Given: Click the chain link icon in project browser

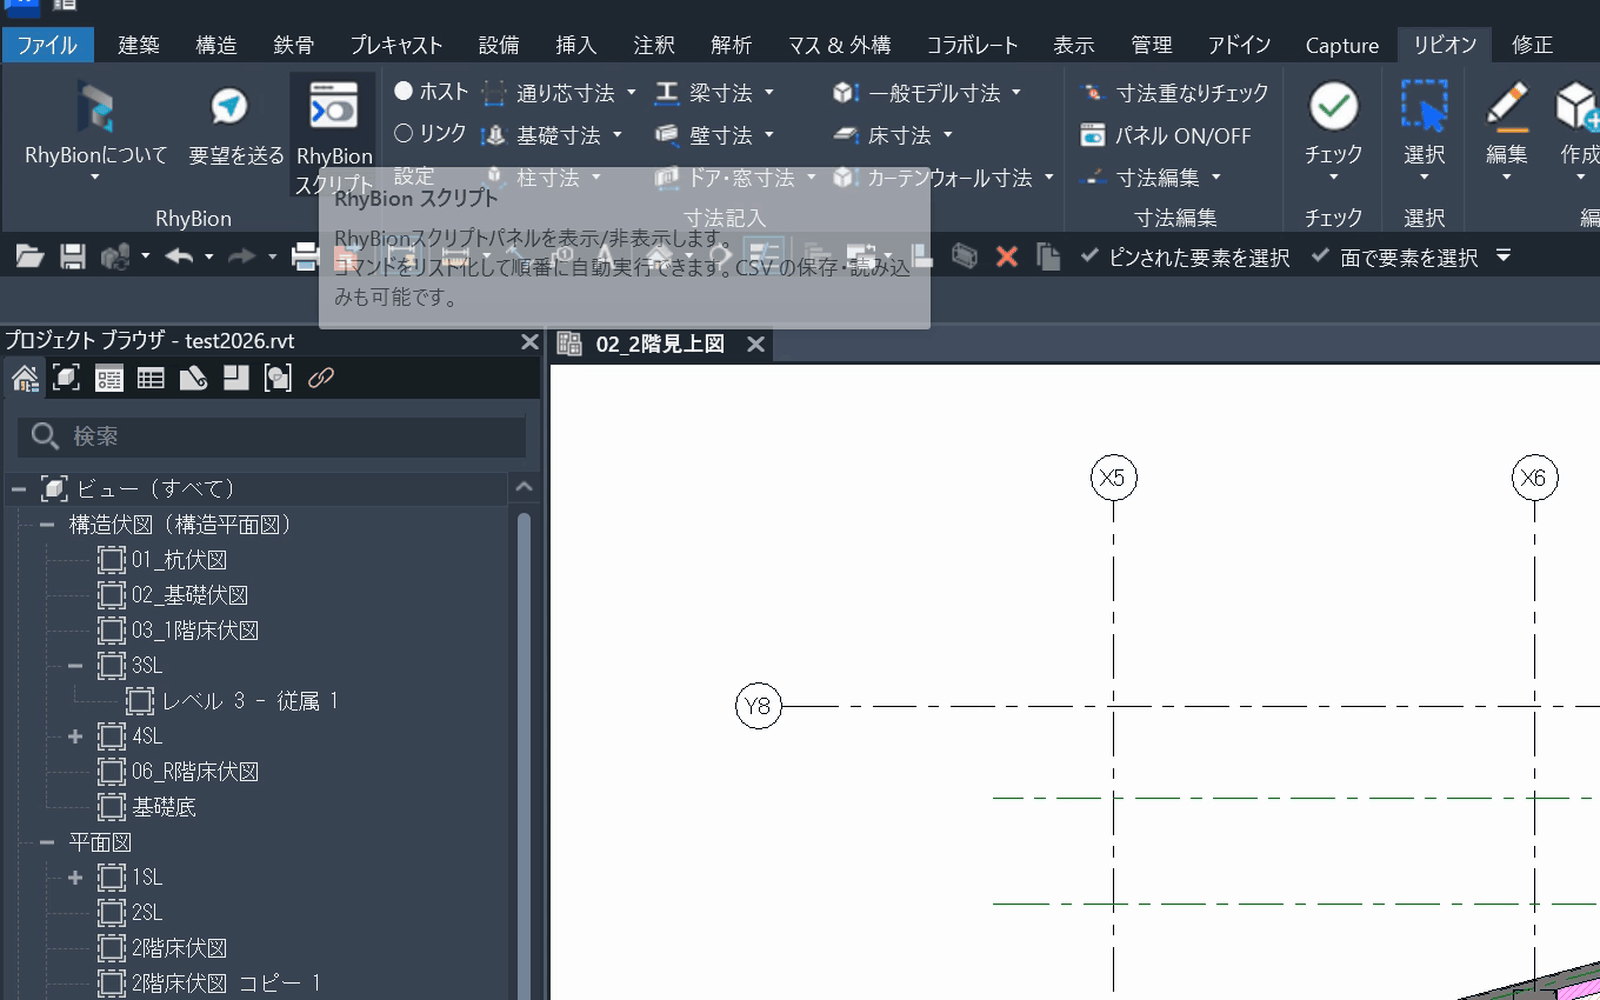Looking at the screenshot, I should point(321,378).
